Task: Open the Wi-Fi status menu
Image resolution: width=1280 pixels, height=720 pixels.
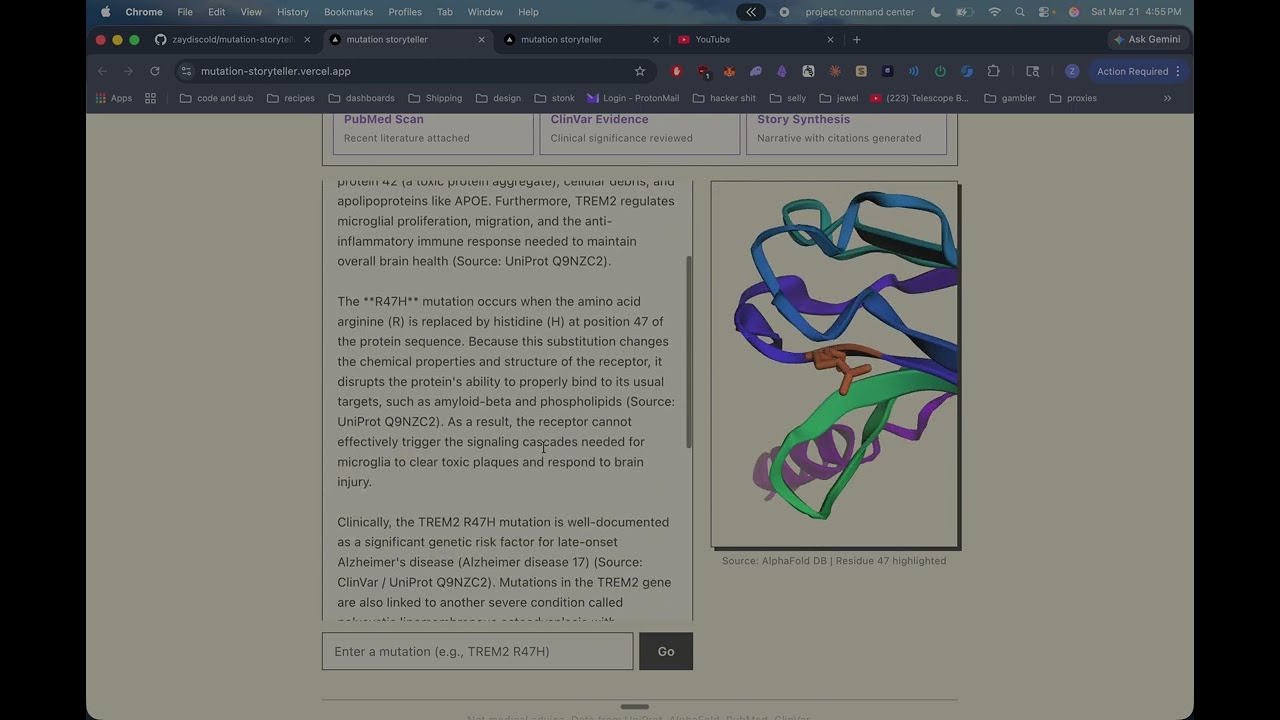Action: [x=994, y=12]
